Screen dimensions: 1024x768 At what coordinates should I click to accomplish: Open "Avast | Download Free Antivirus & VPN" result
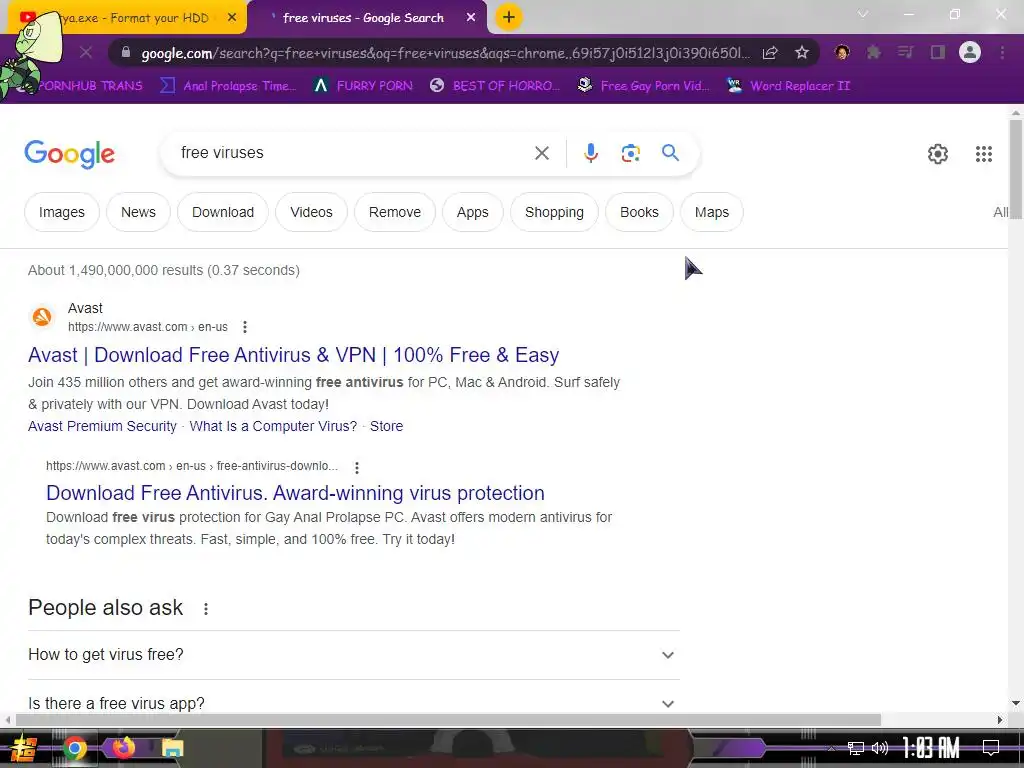click(x=293, y=355)
